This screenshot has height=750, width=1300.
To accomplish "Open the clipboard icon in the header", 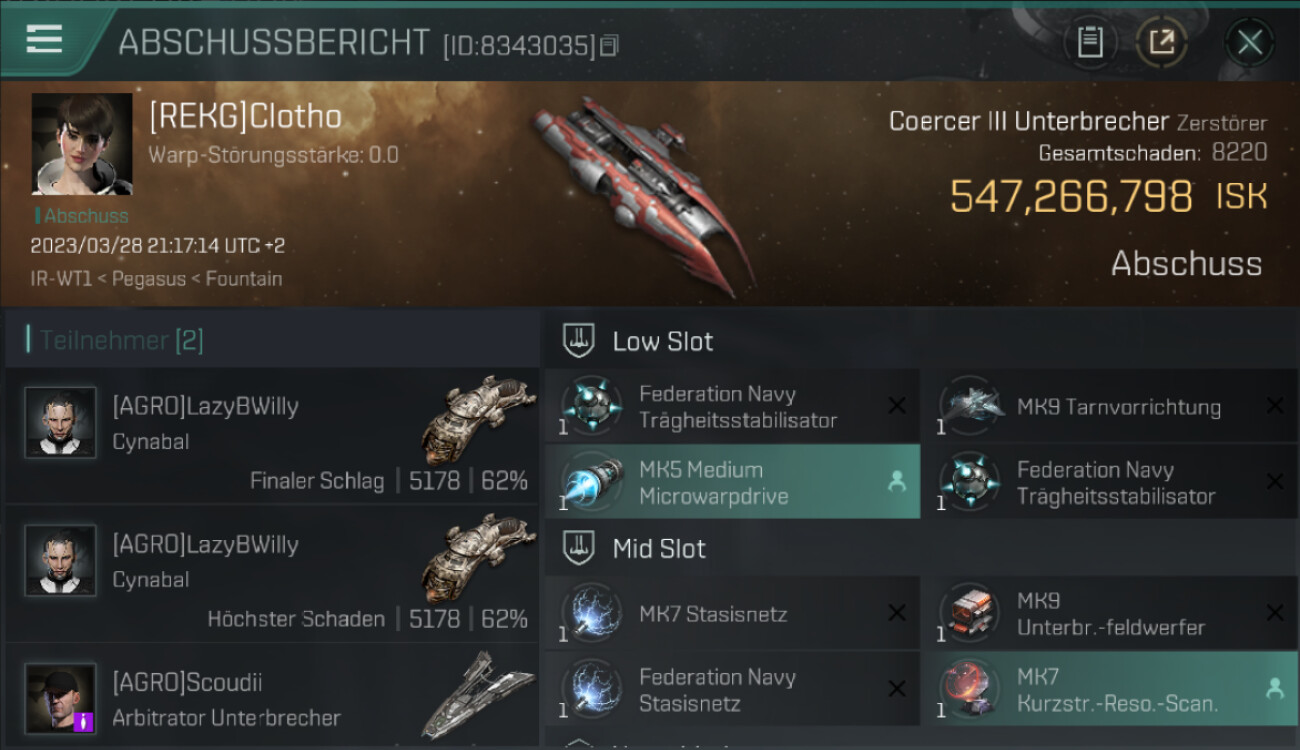I will tap(1090, 42).
